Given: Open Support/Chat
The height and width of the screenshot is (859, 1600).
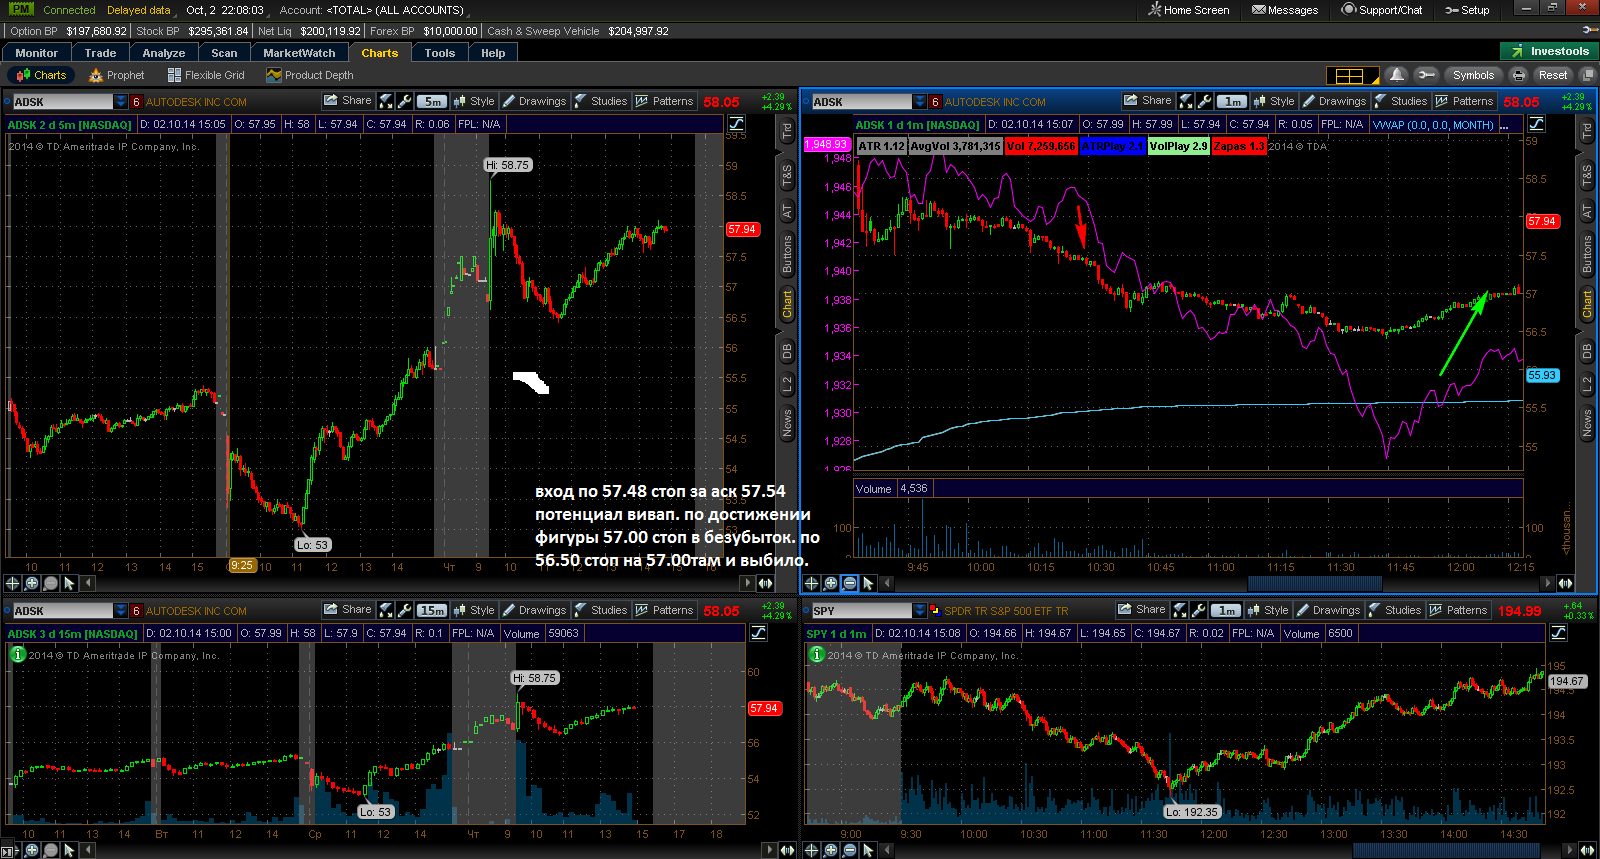Looking at the screenshot, I should pyautogui.click(x=1382, y=10).
